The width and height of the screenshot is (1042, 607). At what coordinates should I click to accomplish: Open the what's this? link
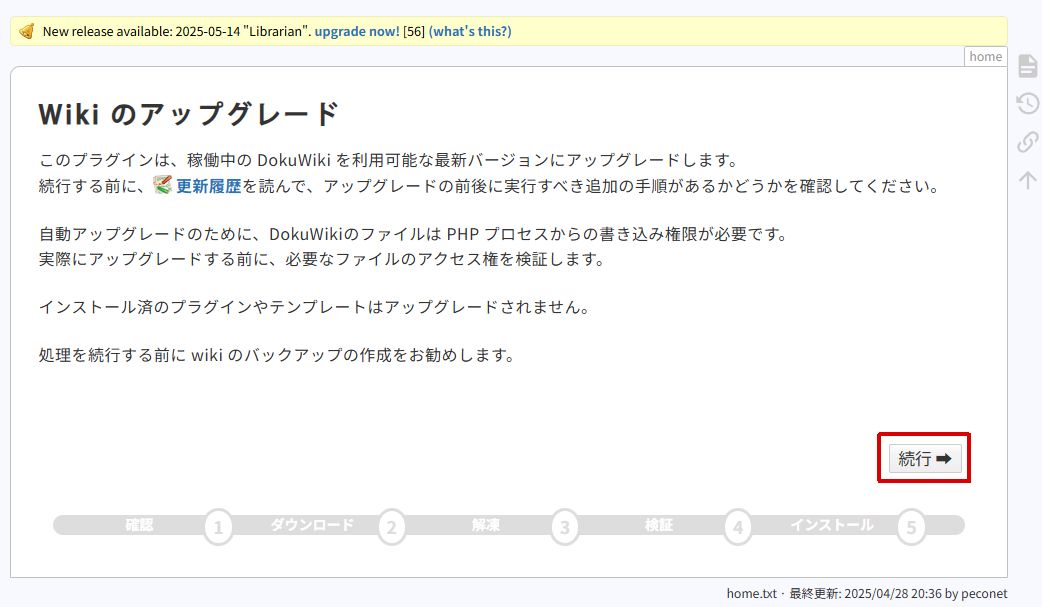pos(470,31)
